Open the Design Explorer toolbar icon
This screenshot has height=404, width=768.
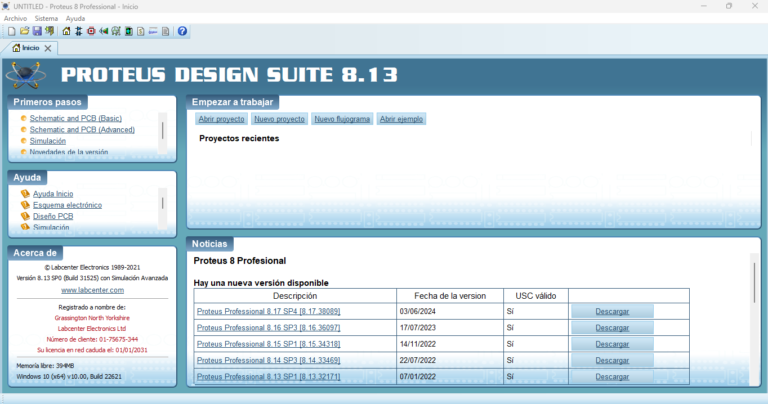(x=128, y=31)
